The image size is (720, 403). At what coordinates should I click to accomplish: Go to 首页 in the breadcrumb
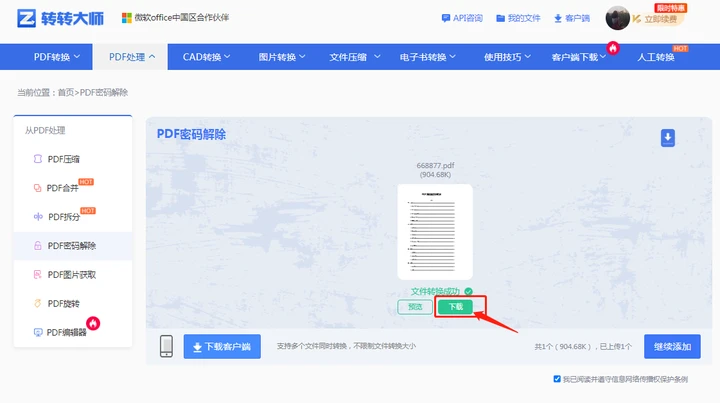[x=66, y=92]
